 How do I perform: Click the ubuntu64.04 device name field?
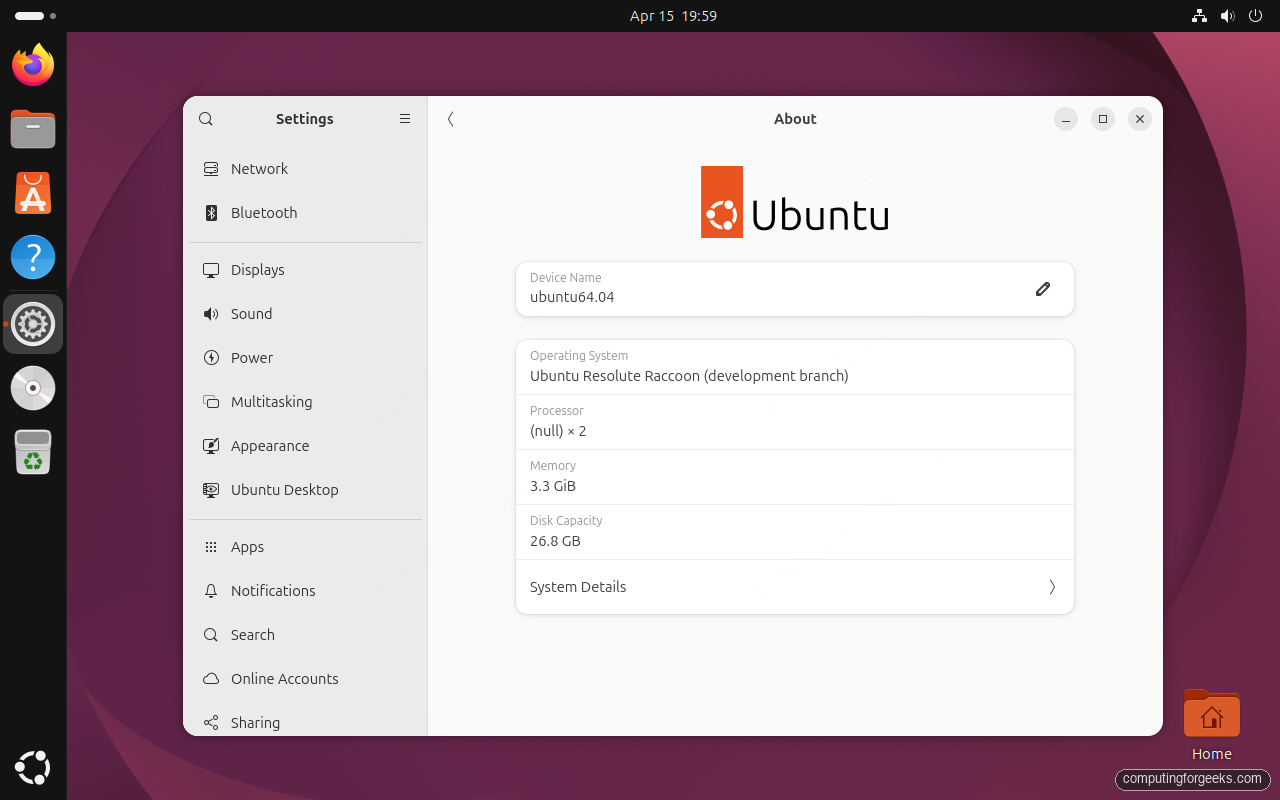700,296
